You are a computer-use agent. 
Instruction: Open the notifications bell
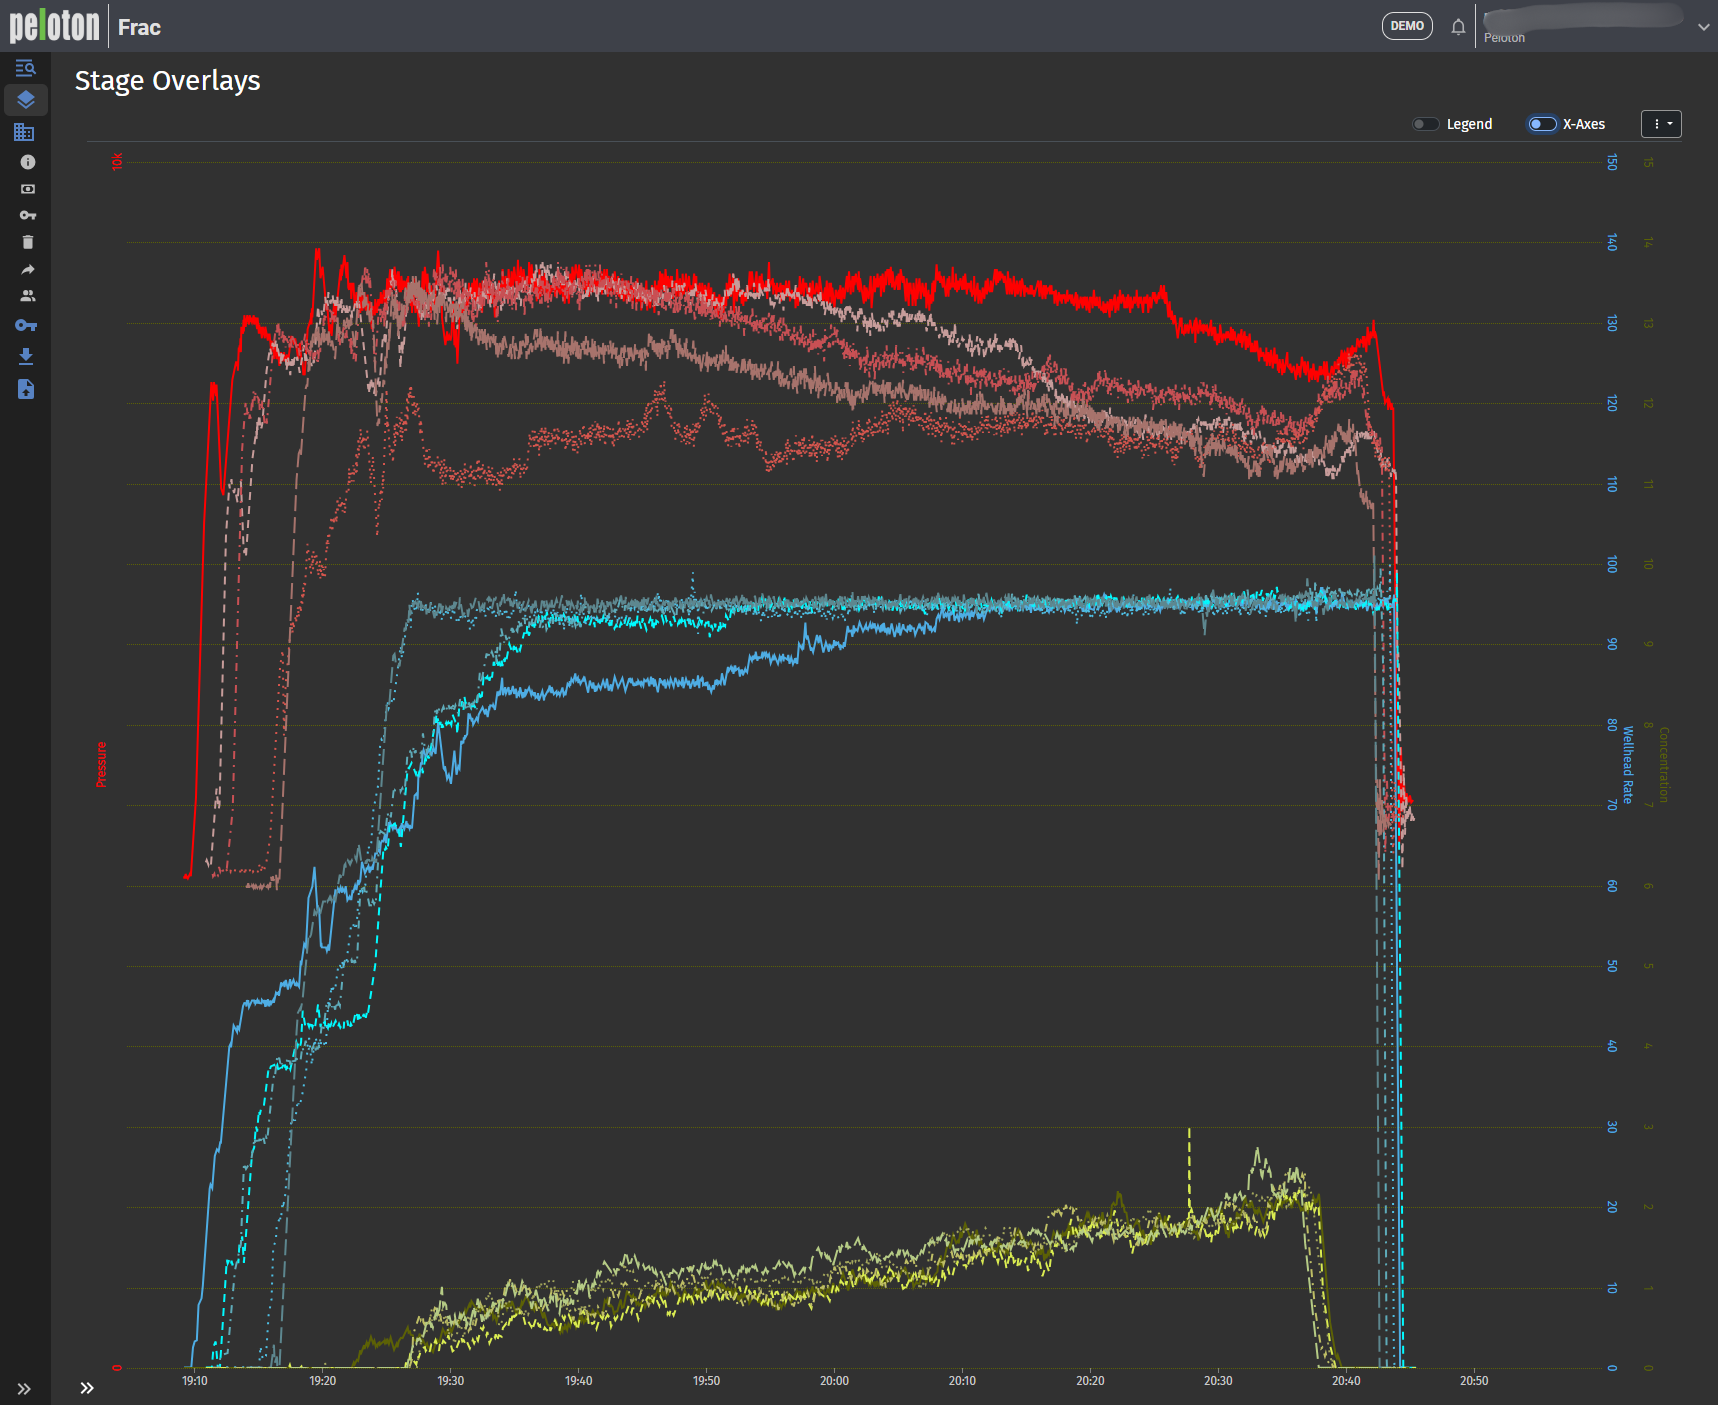click(1458, 27)
